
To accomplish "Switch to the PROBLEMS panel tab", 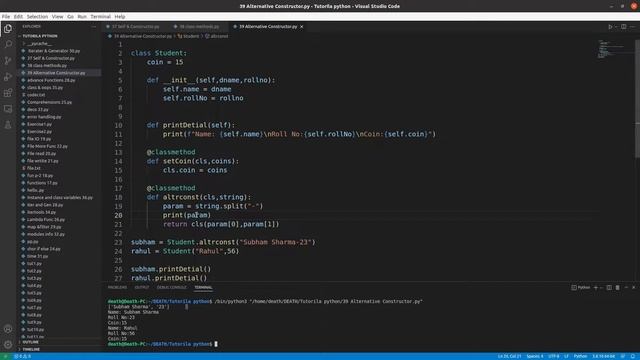I will click(117, 287).
